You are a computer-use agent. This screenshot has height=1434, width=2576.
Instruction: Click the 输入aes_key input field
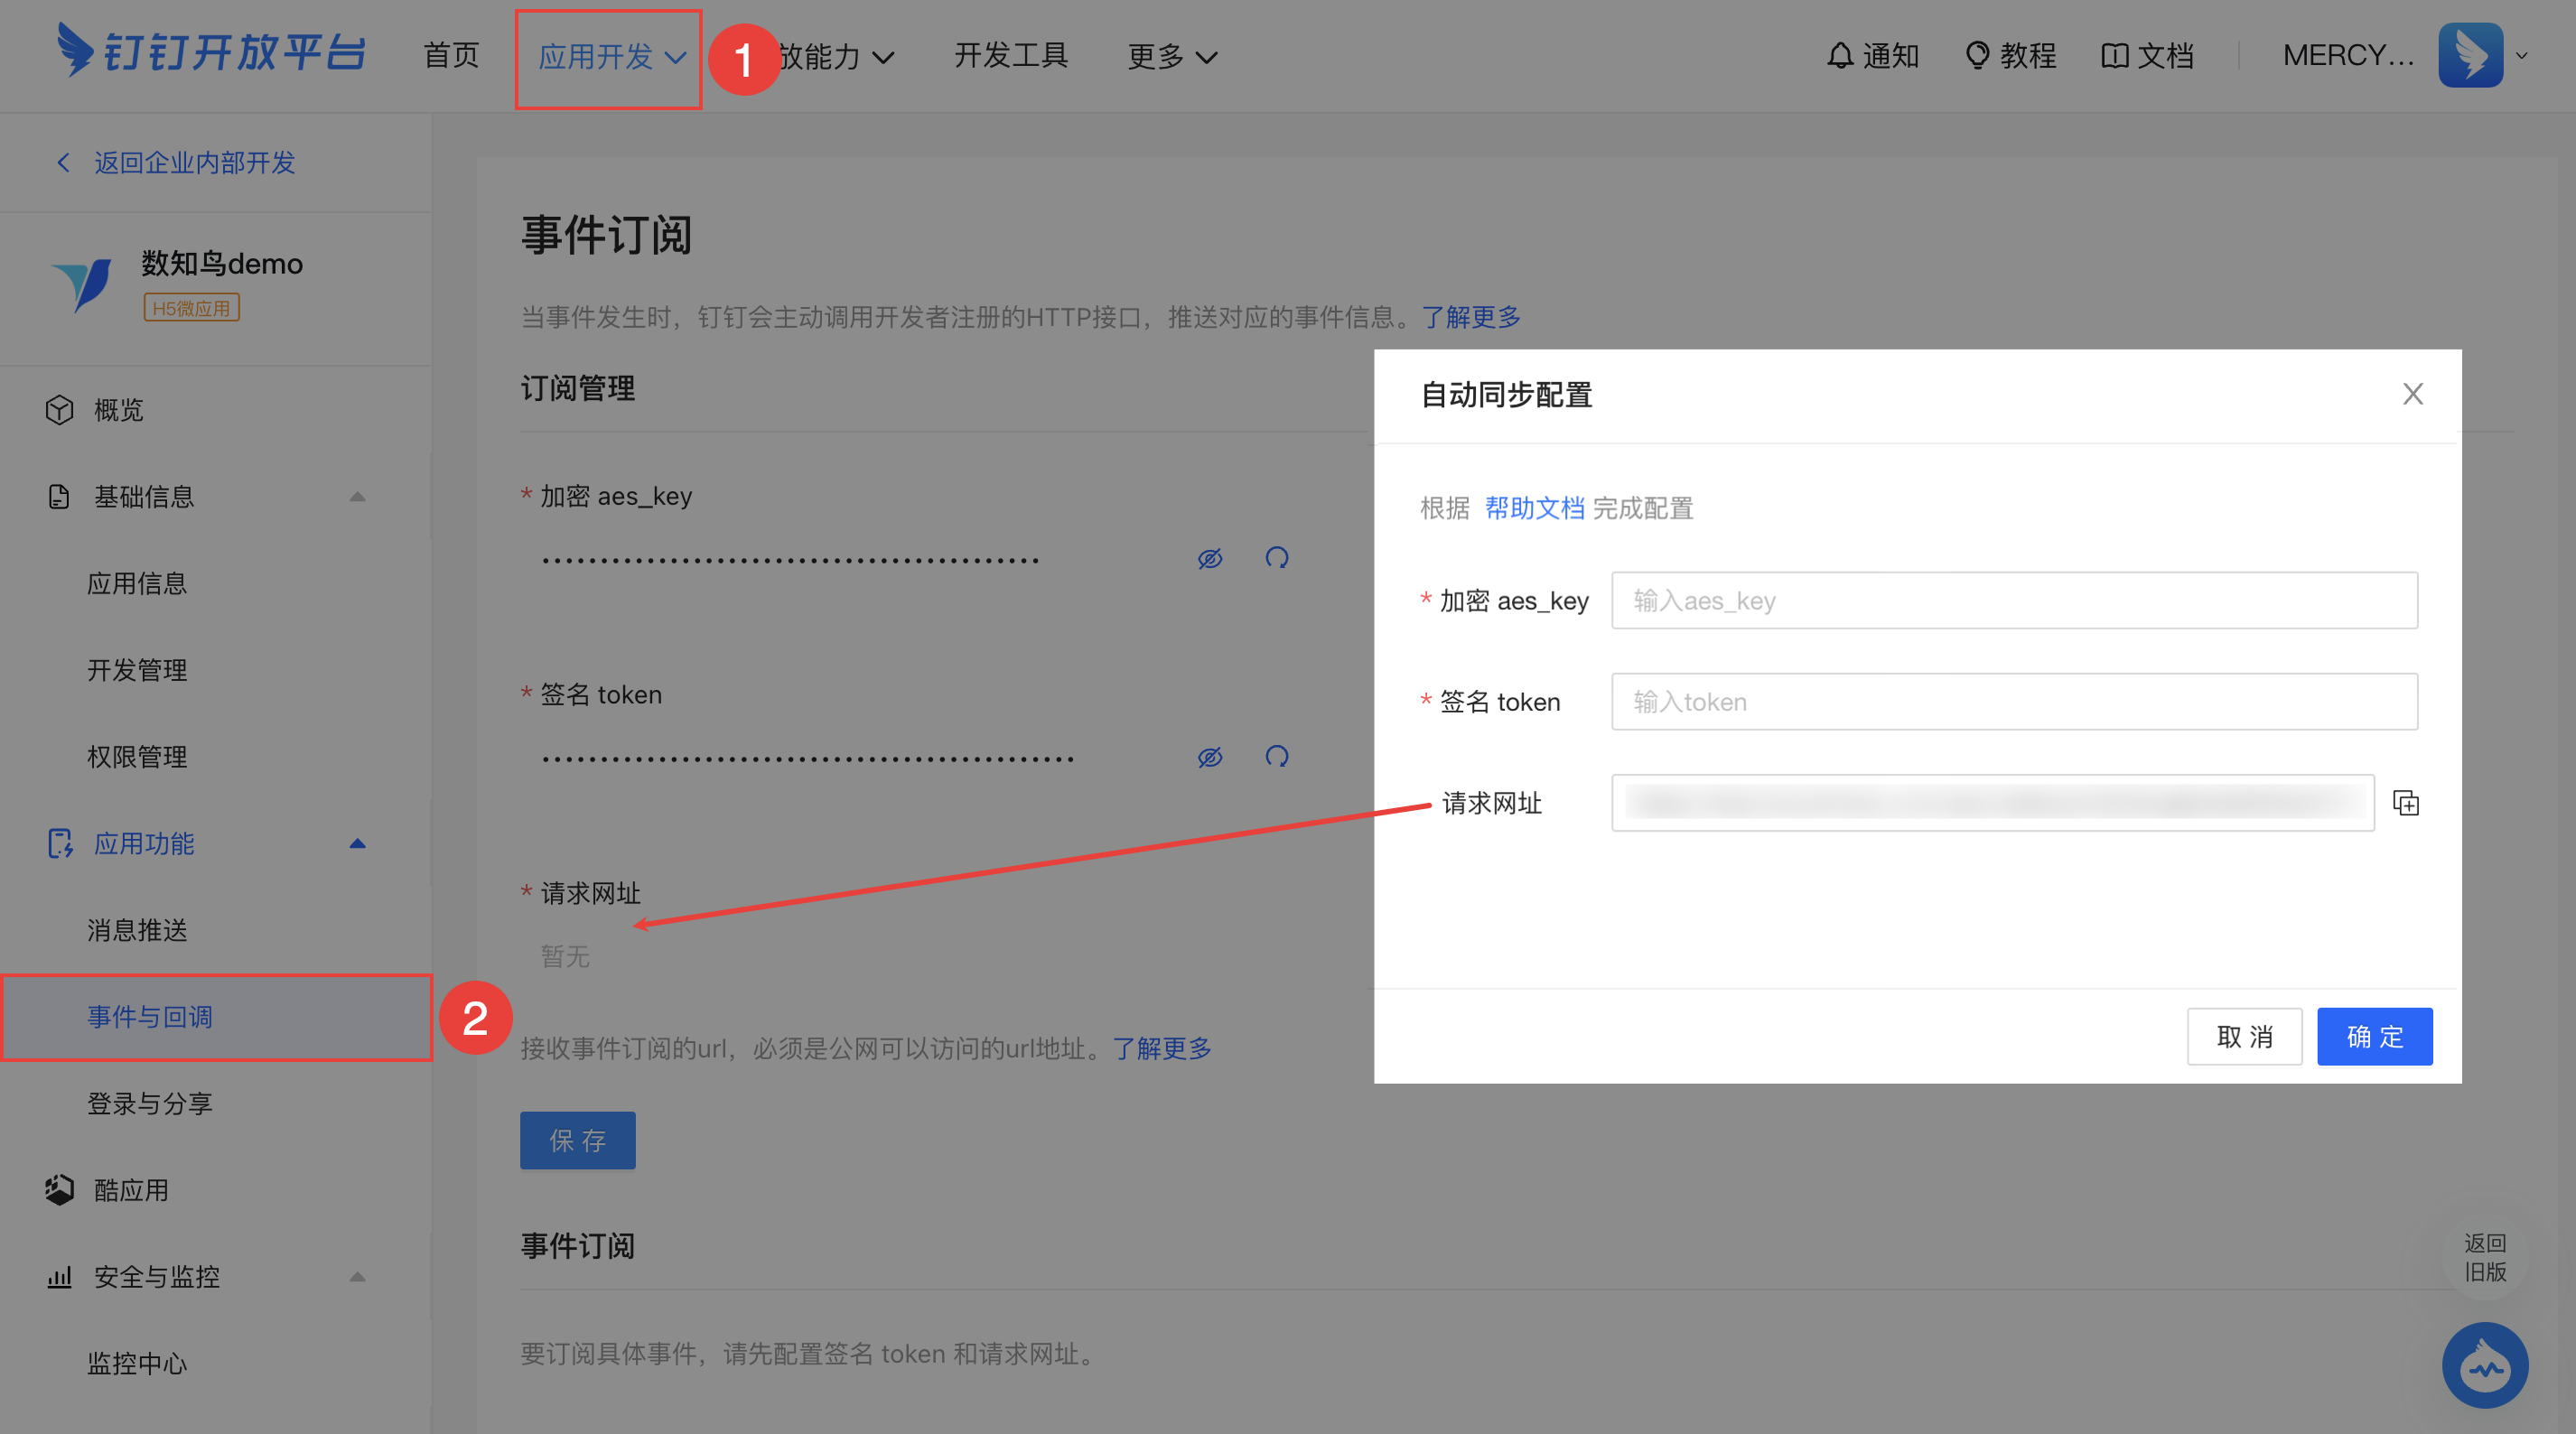[x=2013, y=601]
